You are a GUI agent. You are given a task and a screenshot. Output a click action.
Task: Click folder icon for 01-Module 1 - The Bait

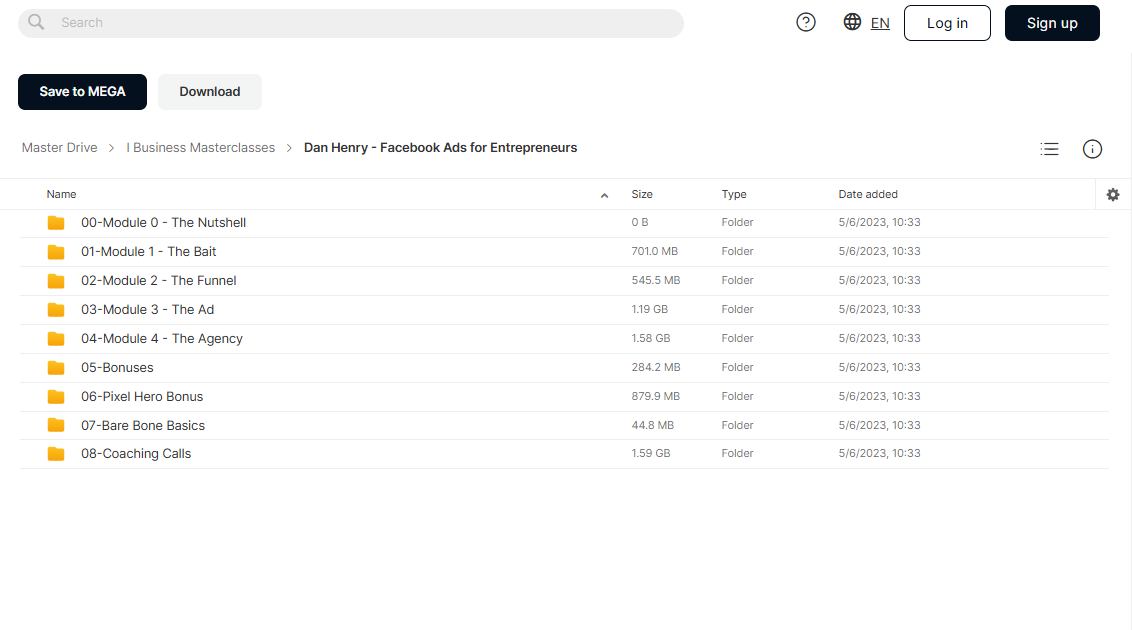click(56, 252)
